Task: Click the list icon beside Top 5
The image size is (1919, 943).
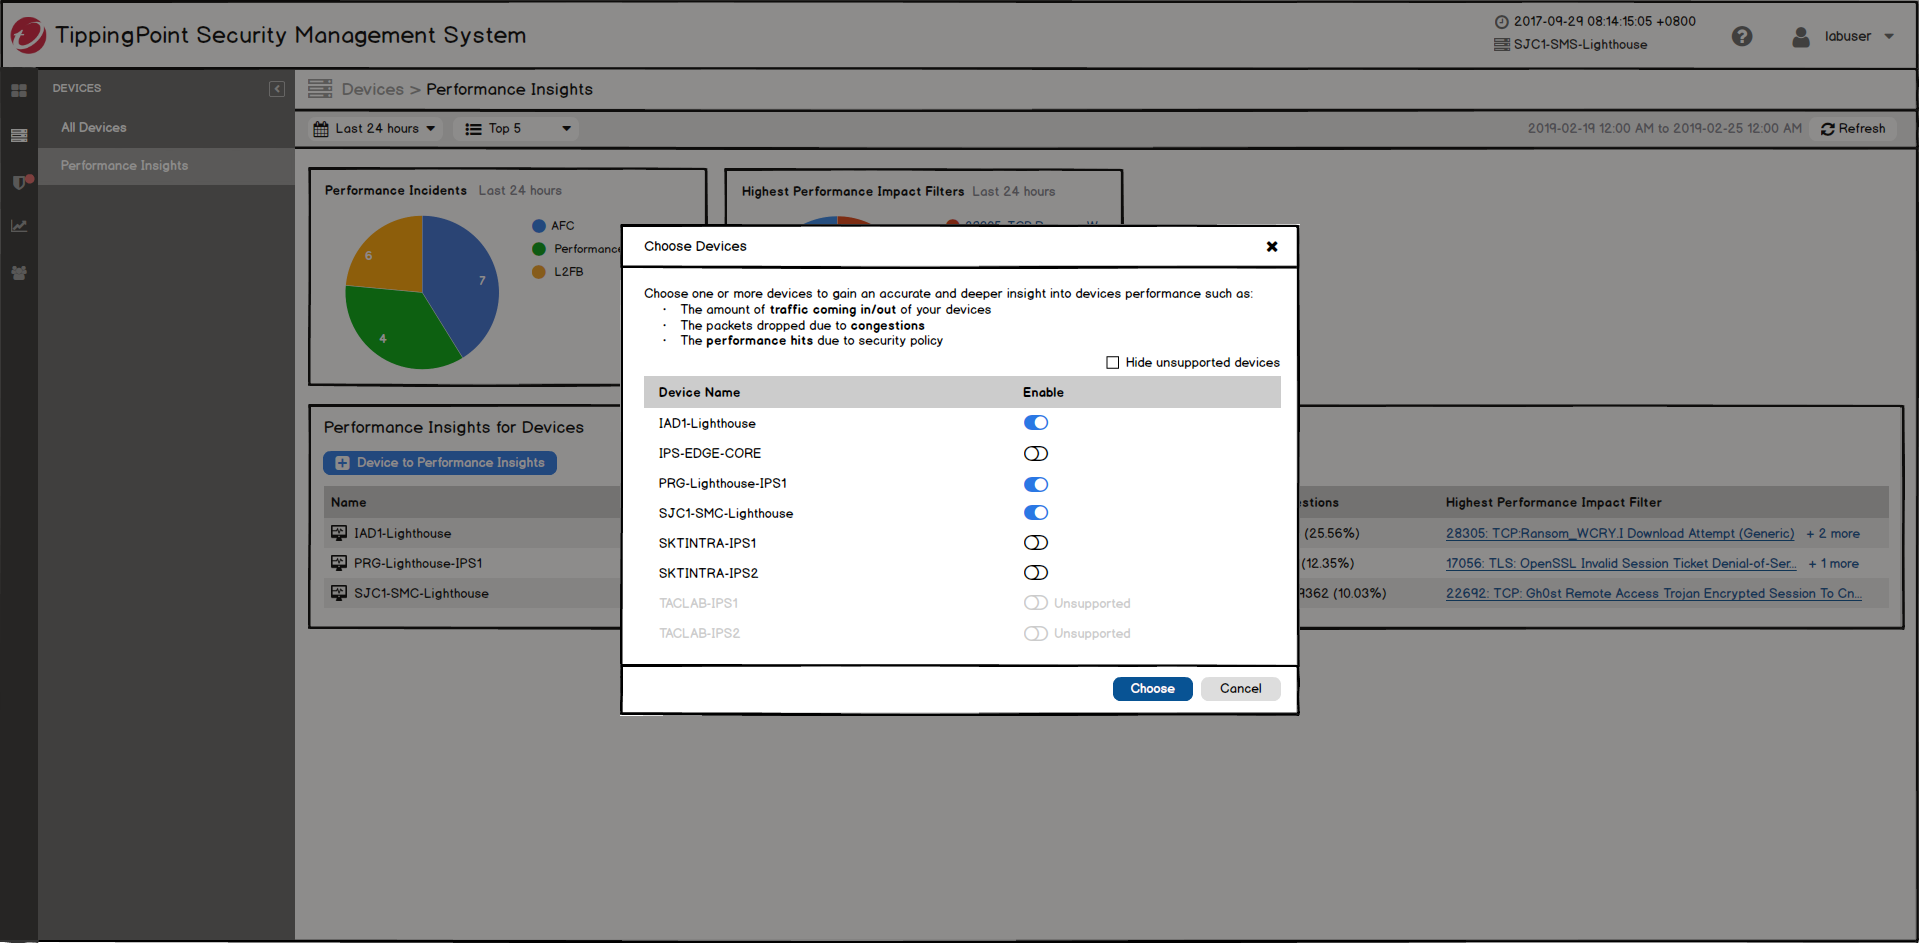Action: pyautogui.click(x=473, y=129)
